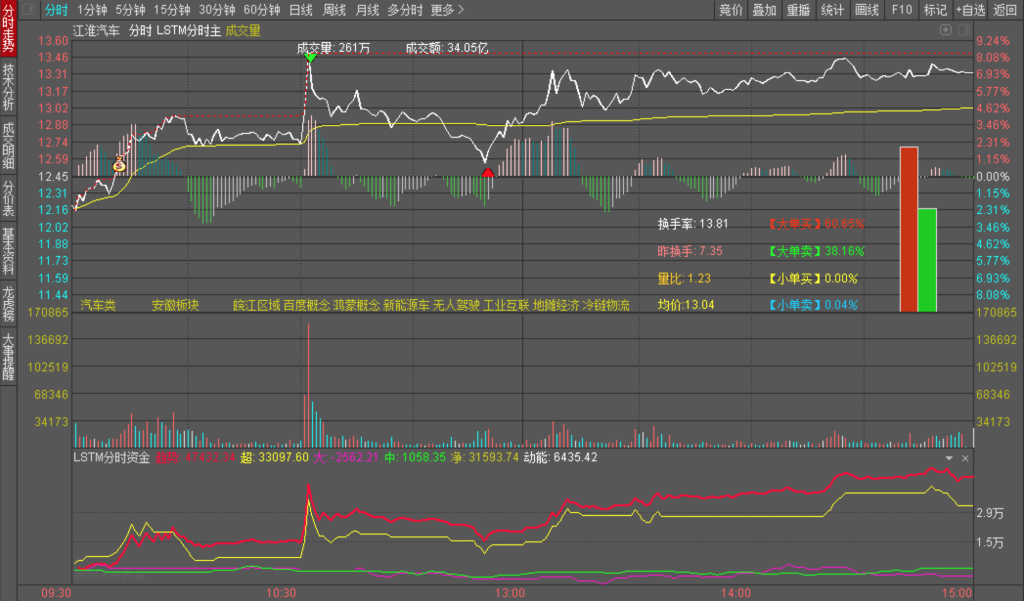1024x601 pixels.
Task: Open the 技术分析 side tab
Action: click(x=9, y=87)
